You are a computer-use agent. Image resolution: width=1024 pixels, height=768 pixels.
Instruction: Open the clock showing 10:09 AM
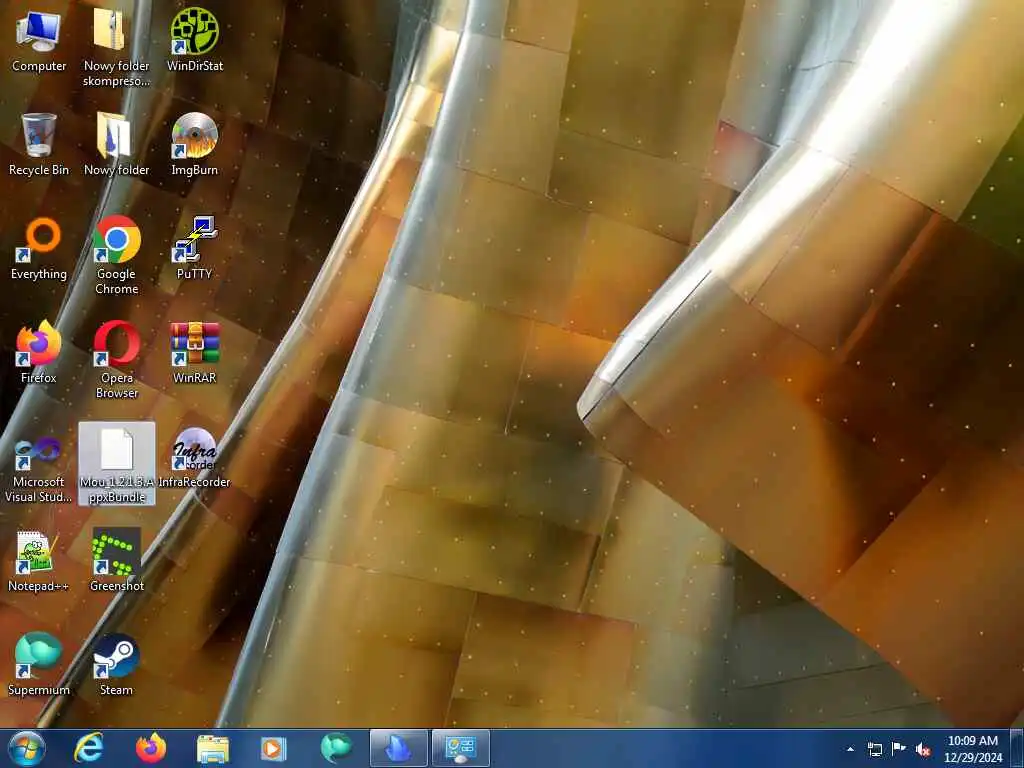point(972,749)
